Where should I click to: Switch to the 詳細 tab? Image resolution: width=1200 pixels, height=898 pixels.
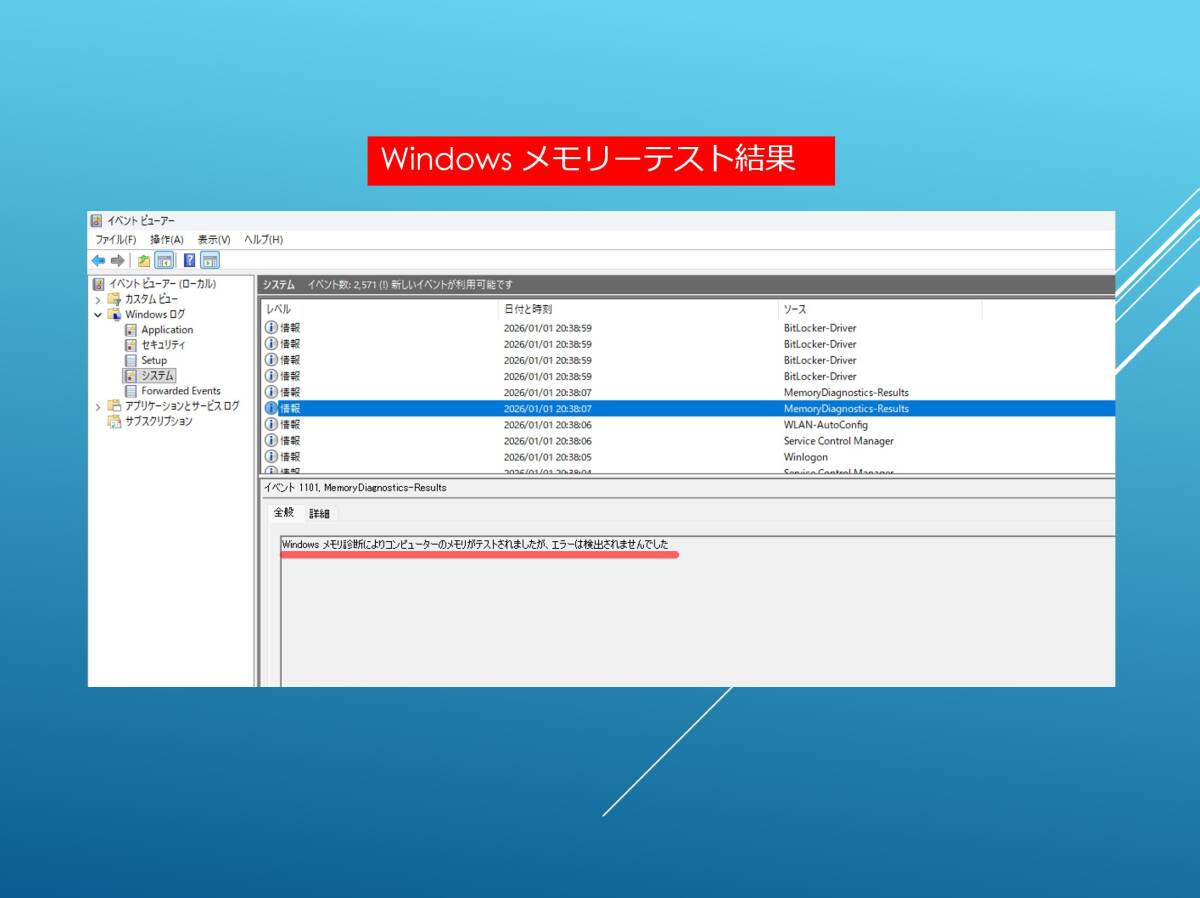point(319,512)
